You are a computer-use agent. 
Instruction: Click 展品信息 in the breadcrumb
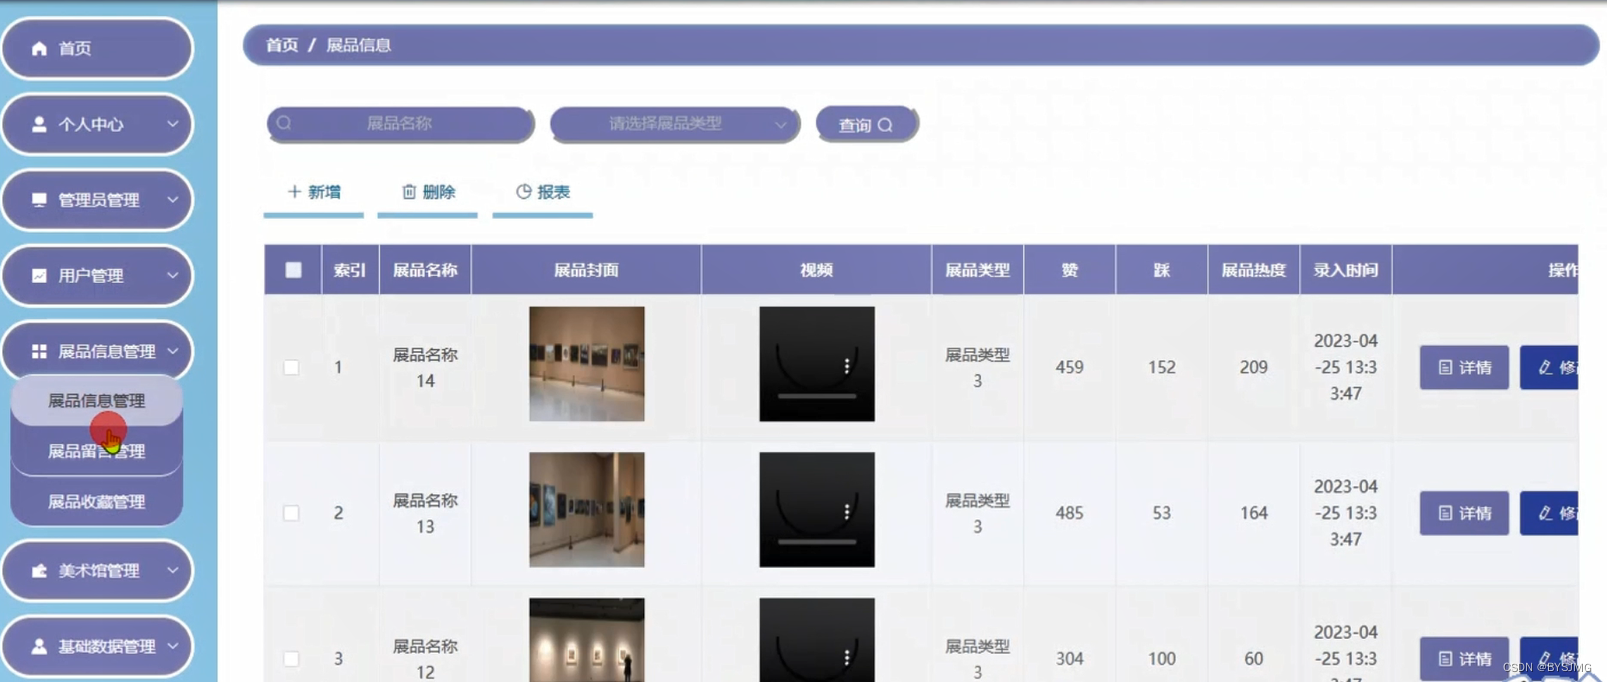(x=359, y=45)
